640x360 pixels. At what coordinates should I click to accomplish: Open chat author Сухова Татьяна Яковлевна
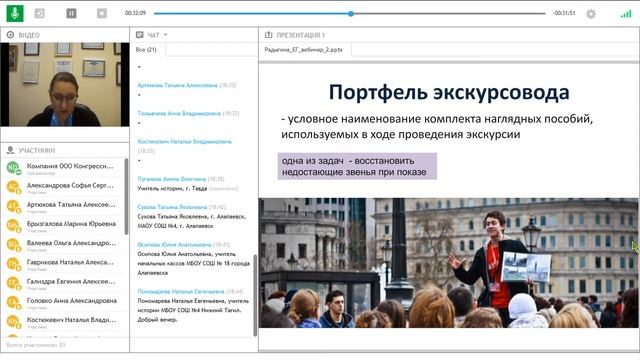pos(172,207)
